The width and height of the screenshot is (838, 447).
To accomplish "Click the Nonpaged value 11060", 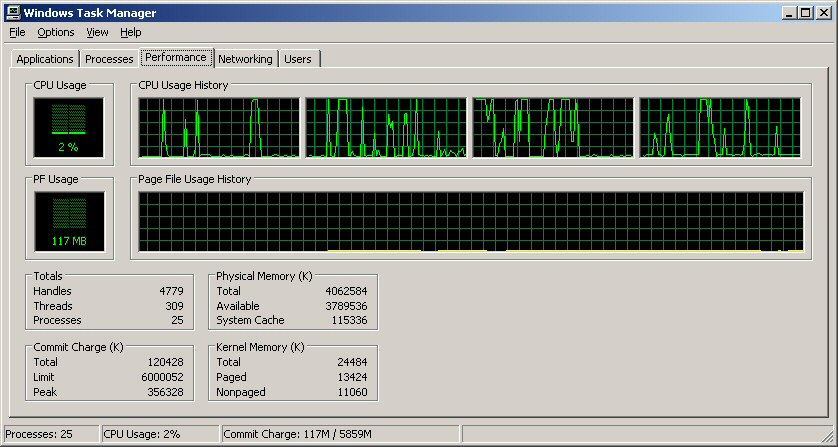I will 352,392.
